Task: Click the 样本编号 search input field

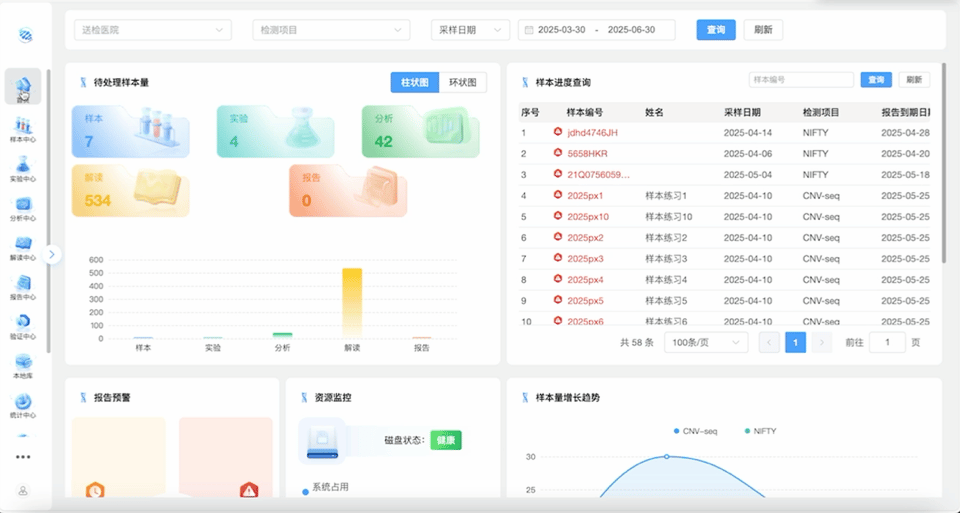Action: point(800,80)
